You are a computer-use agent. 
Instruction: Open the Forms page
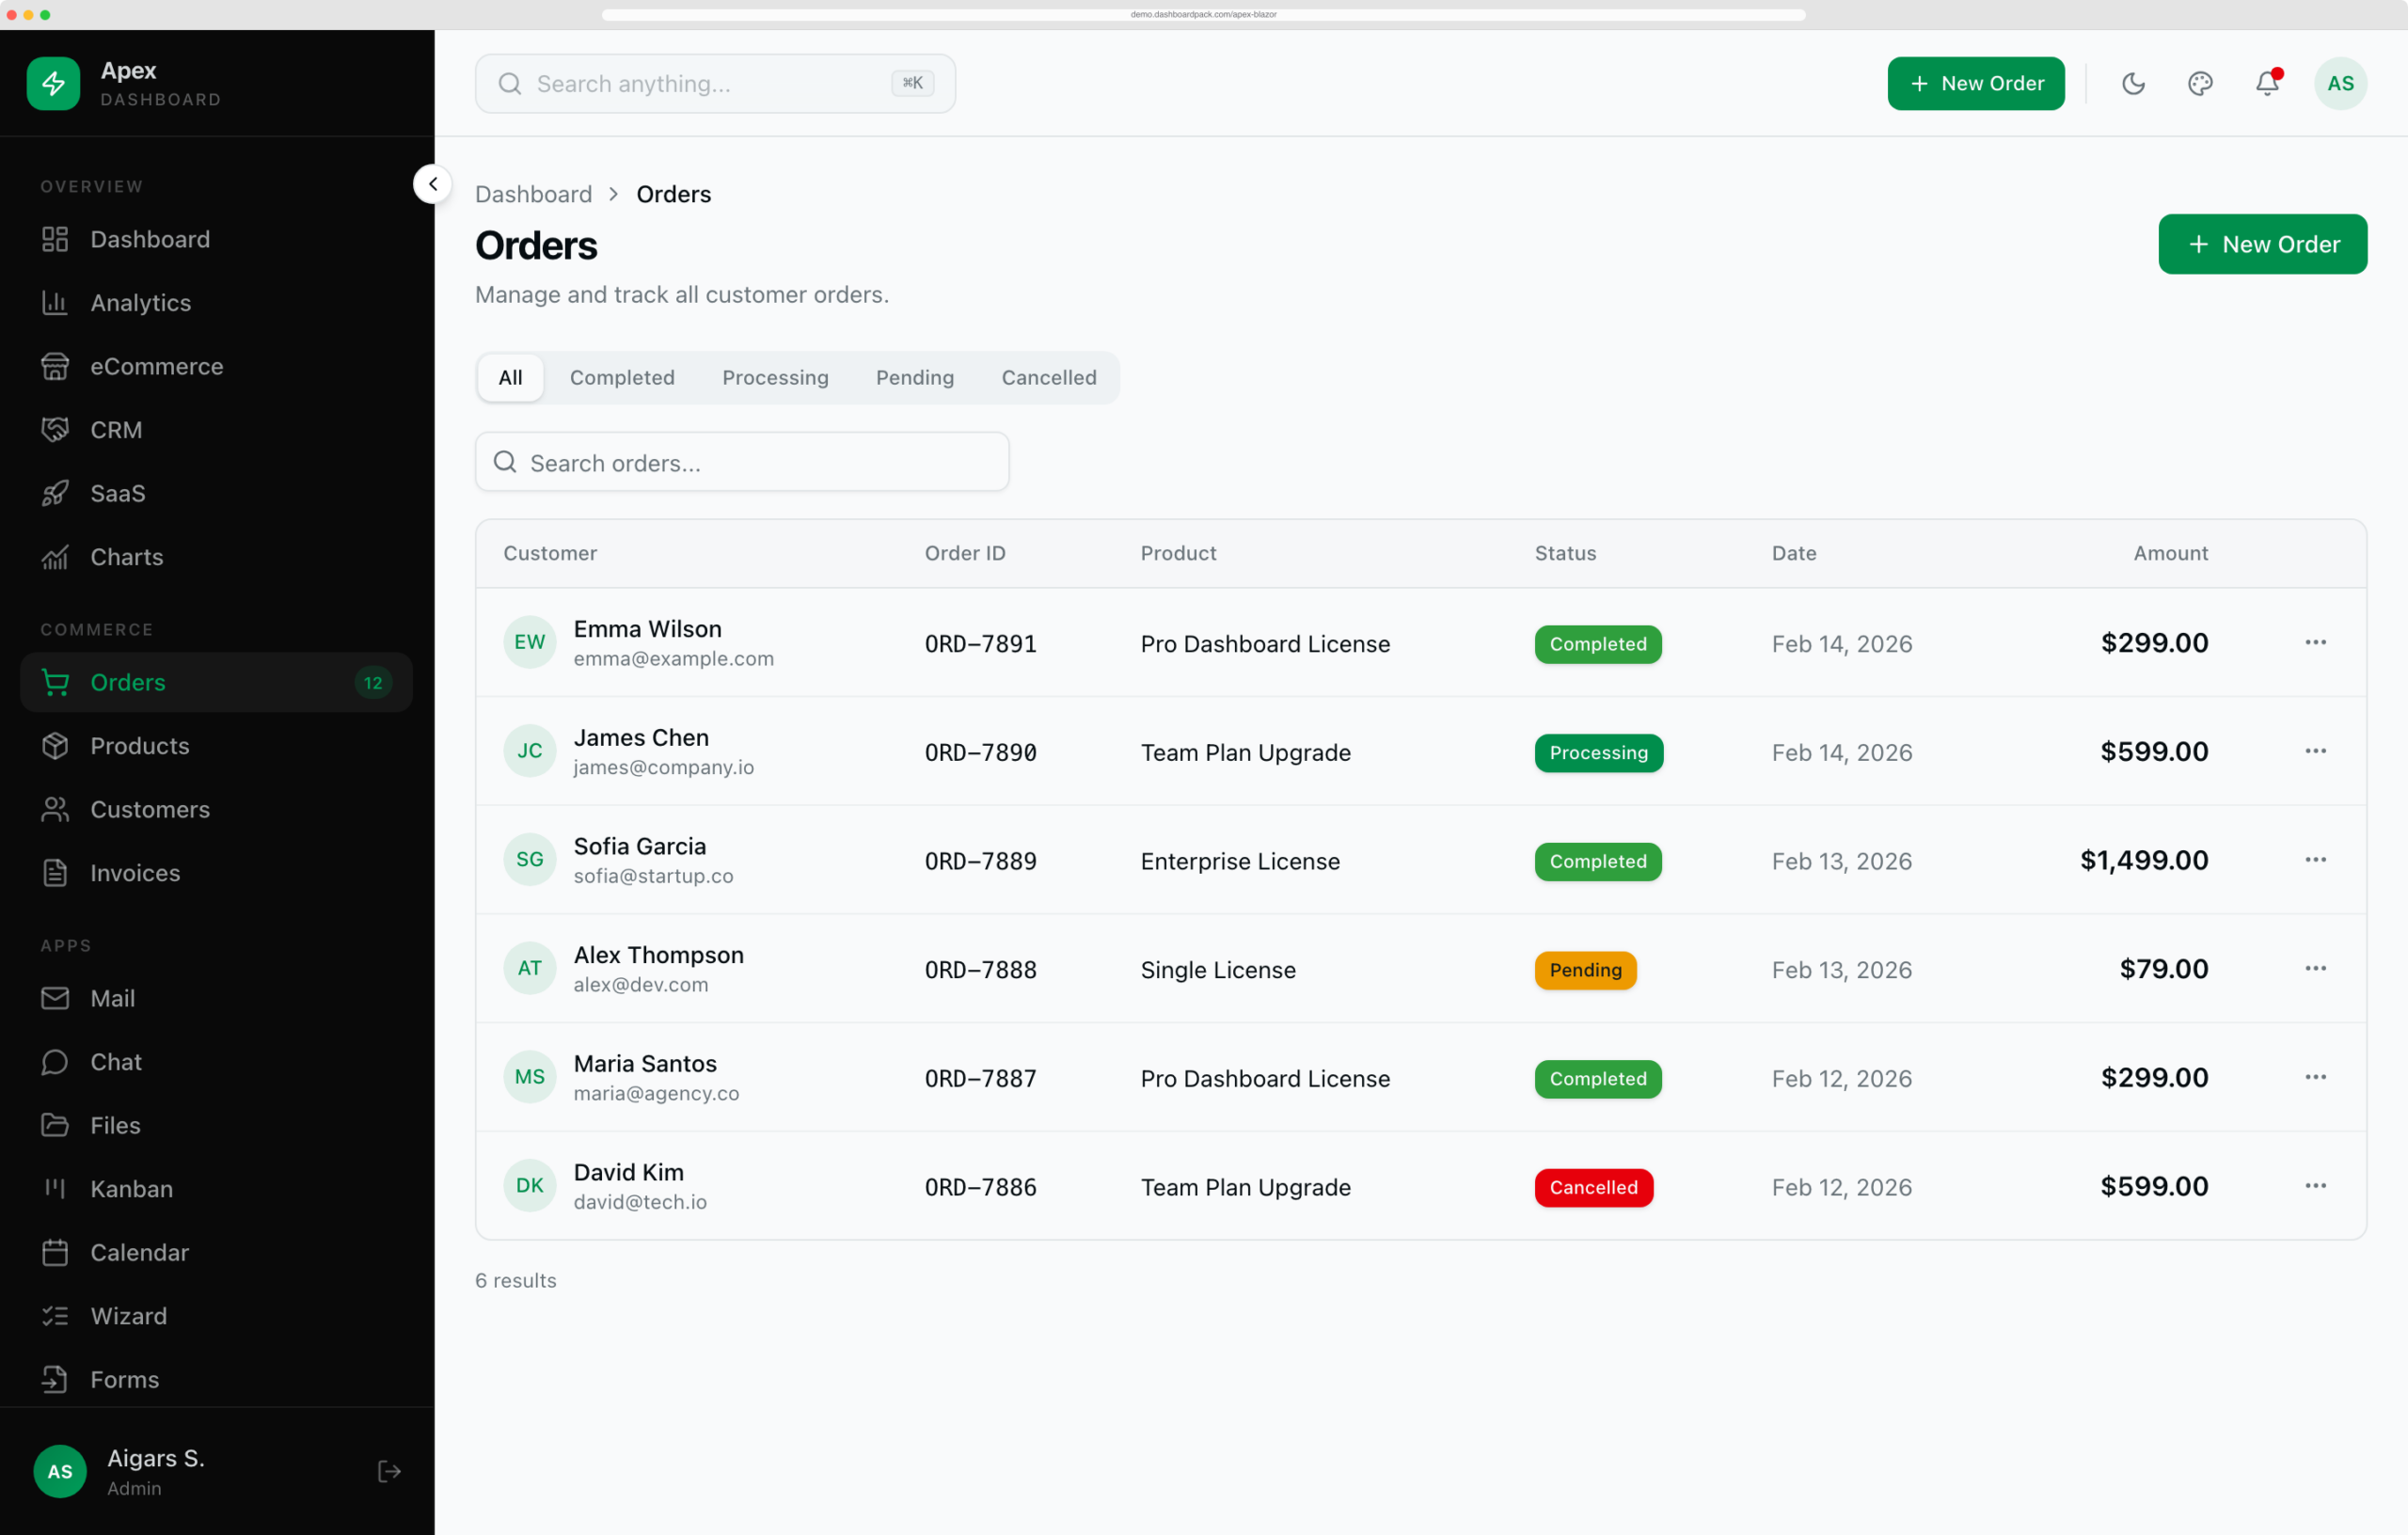[x=216, y=1379]
